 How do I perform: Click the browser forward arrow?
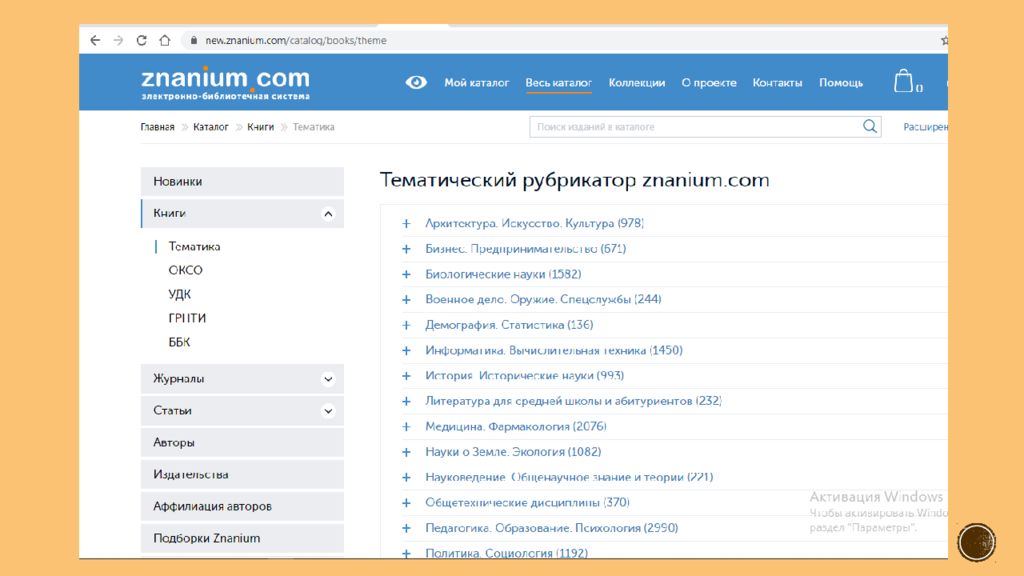tap(118, 40)
